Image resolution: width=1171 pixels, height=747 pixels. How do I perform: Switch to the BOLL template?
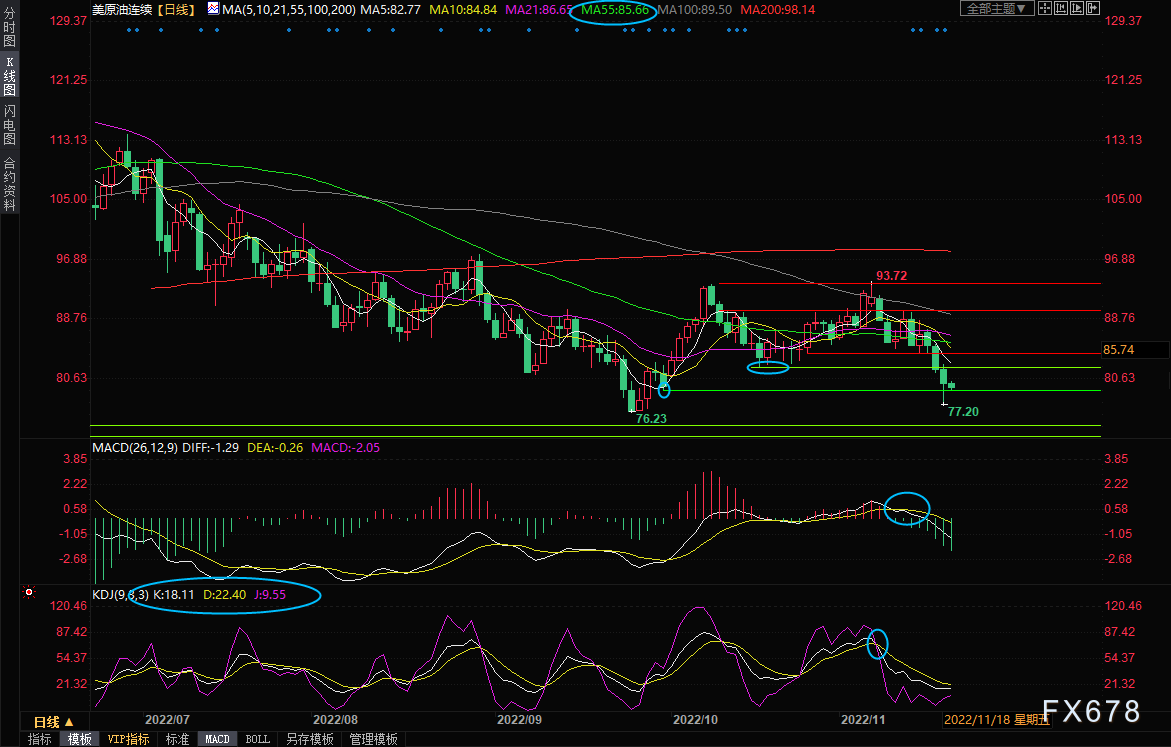coord(258,739)
